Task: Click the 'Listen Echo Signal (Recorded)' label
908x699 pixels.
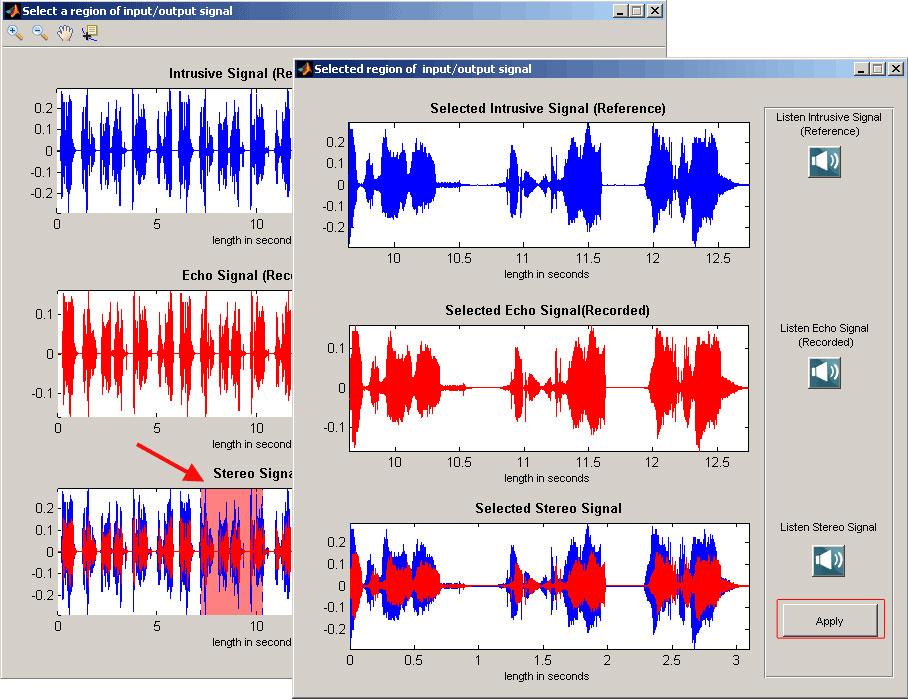Action: click(x=825, y=335)
